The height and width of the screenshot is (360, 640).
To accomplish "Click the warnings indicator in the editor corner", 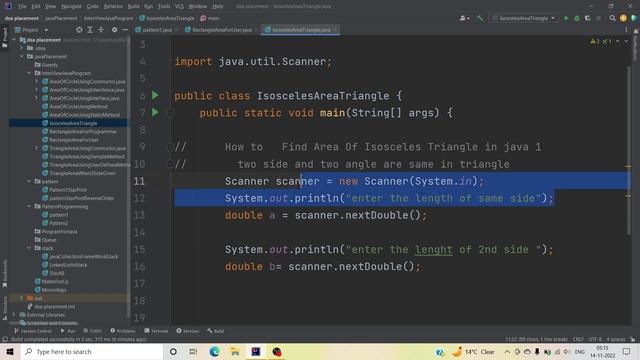I will tap(595, 42).
